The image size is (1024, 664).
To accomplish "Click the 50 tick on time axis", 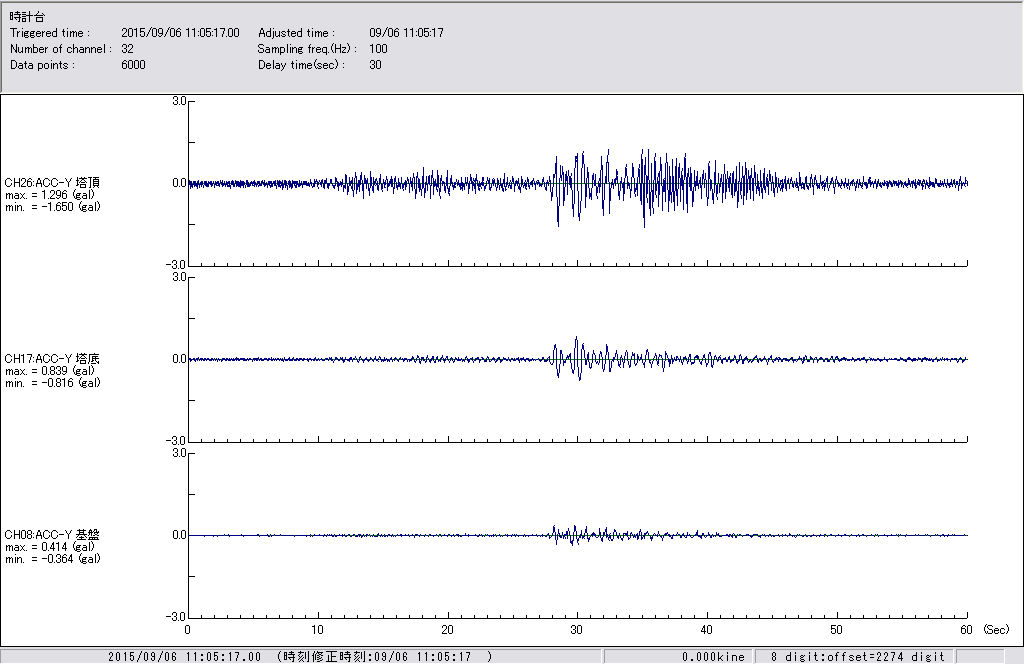I will [x=837, y=631].
